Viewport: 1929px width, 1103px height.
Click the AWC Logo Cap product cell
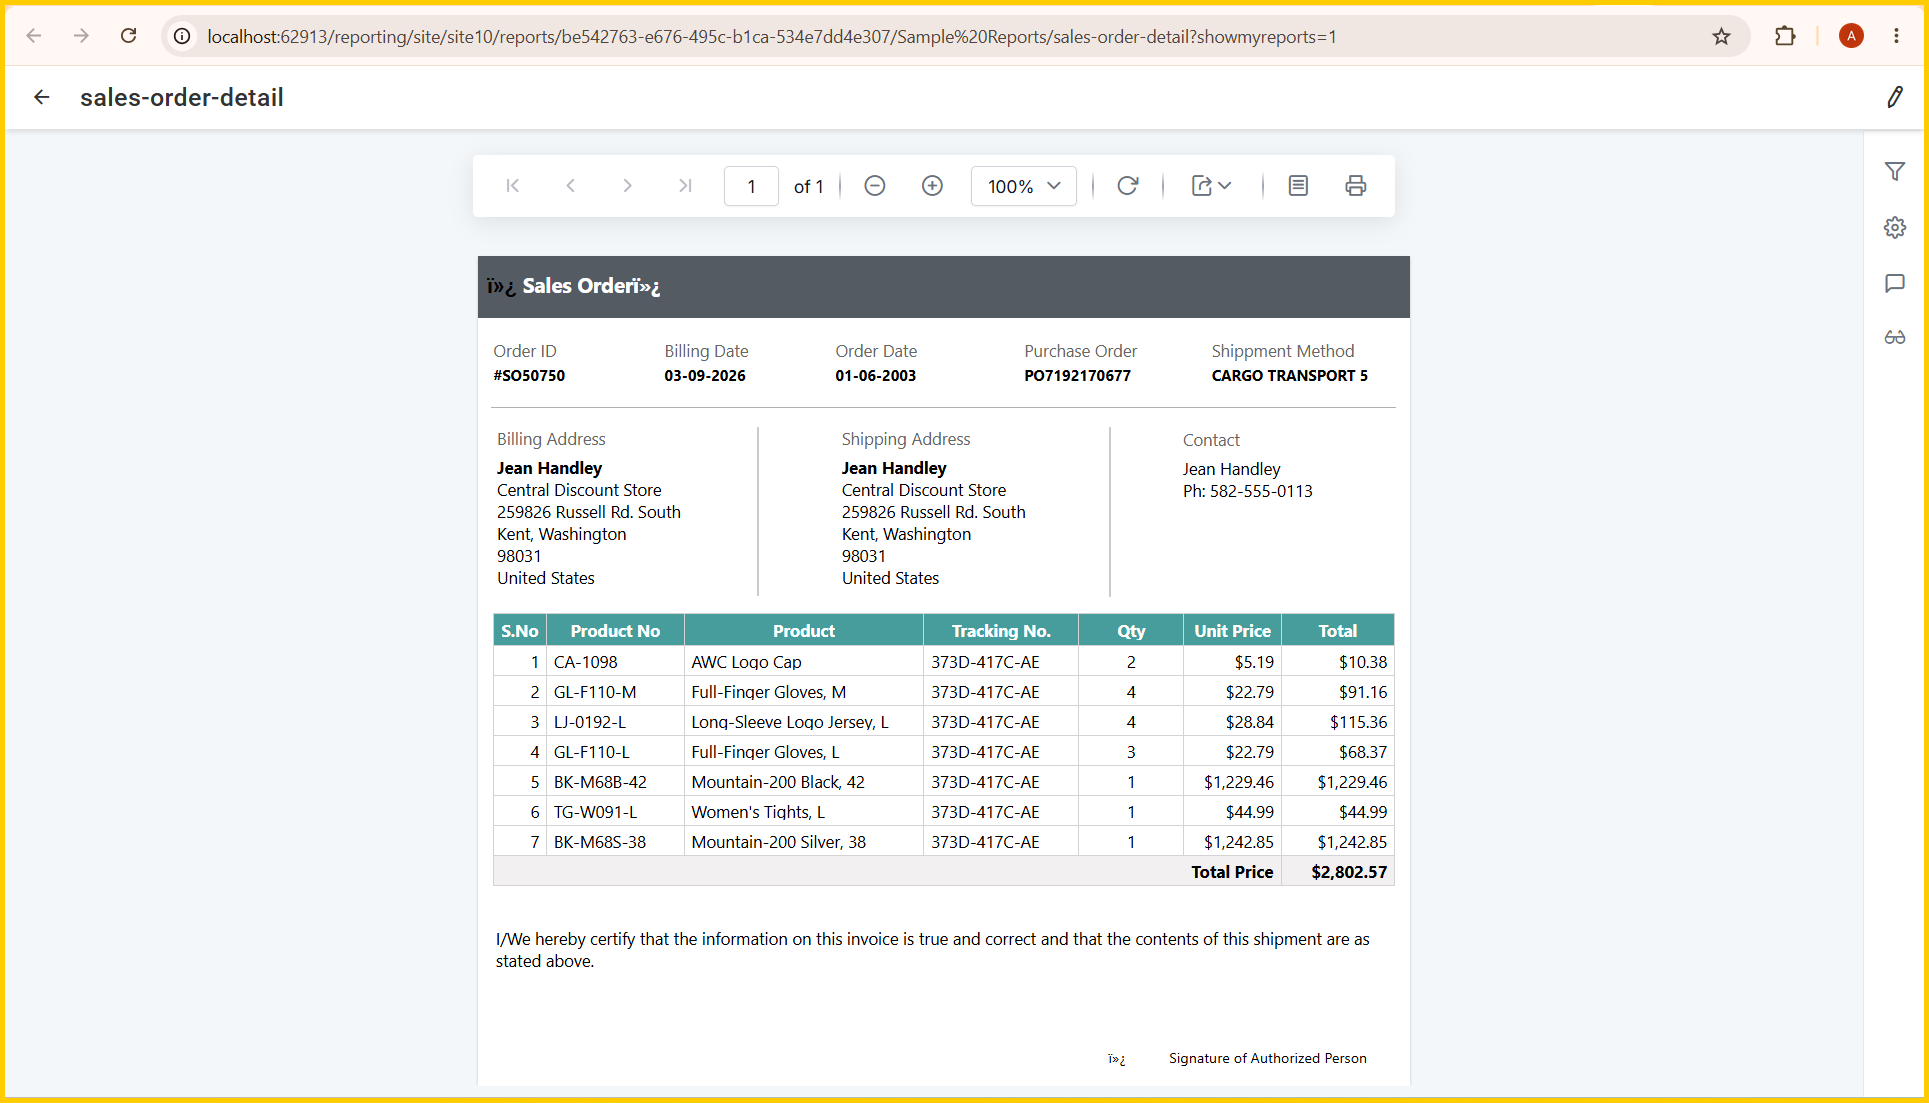point(804,662)
